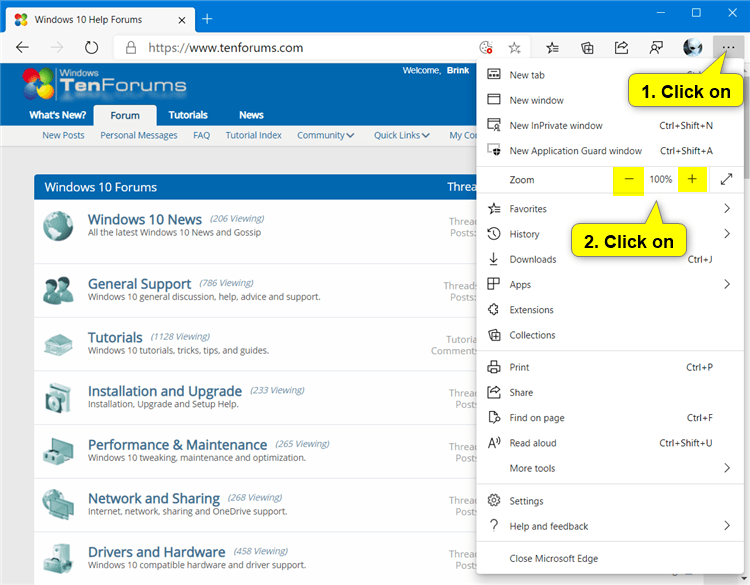The width and height of the screenshot is (750, 585).
Task: Choose New InPrivate window
Action: click(610, 125)
